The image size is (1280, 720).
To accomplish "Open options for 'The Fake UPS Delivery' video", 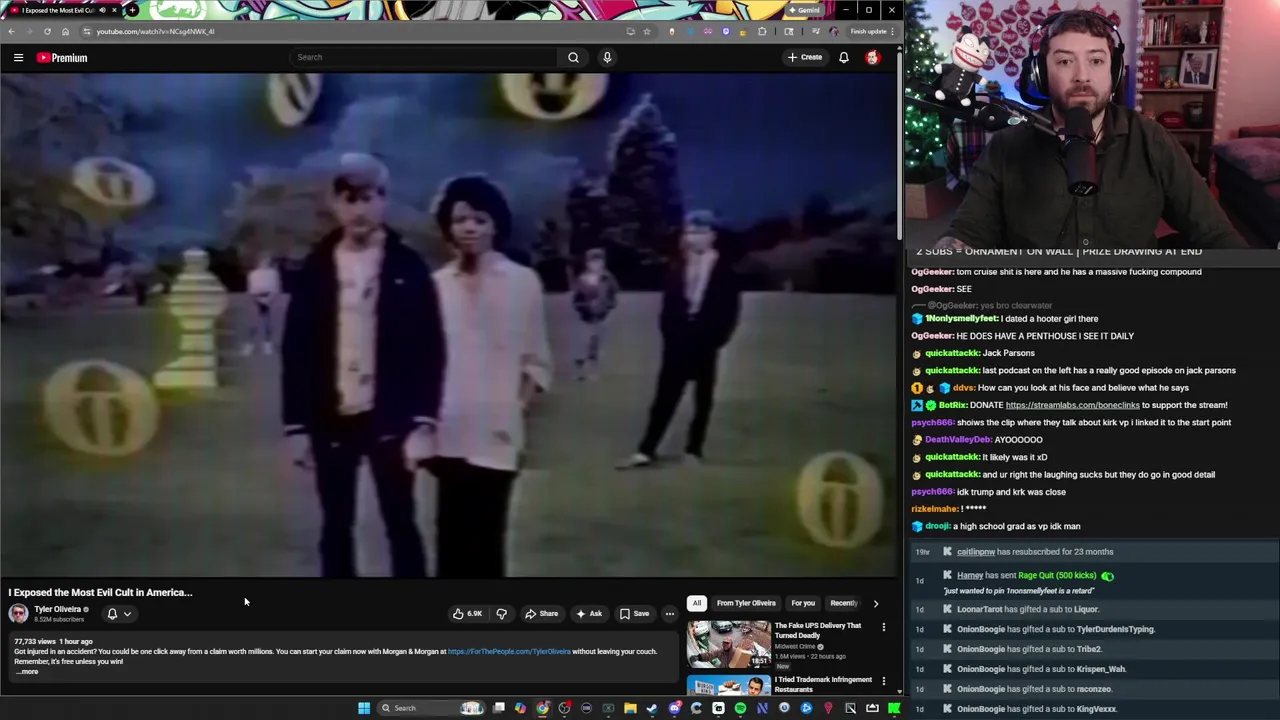I will click(883, 627).
